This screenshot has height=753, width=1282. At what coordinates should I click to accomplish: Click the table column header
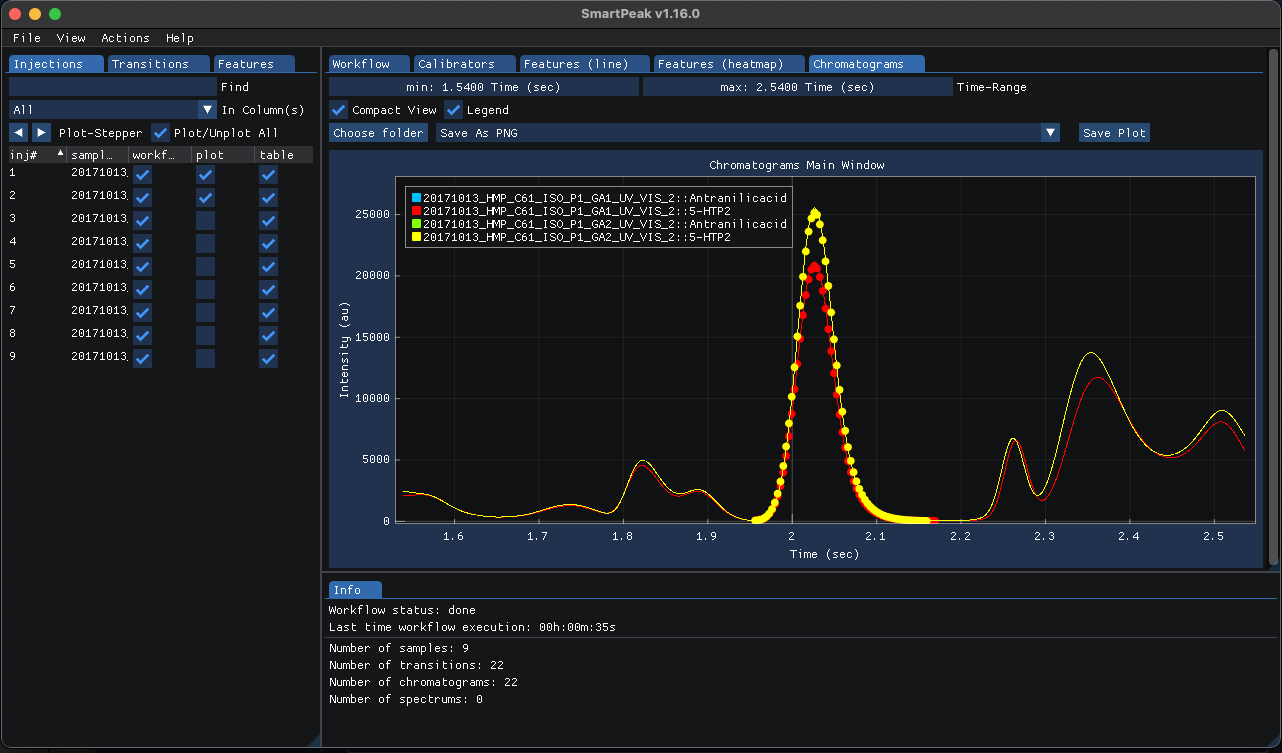point(285,155)
